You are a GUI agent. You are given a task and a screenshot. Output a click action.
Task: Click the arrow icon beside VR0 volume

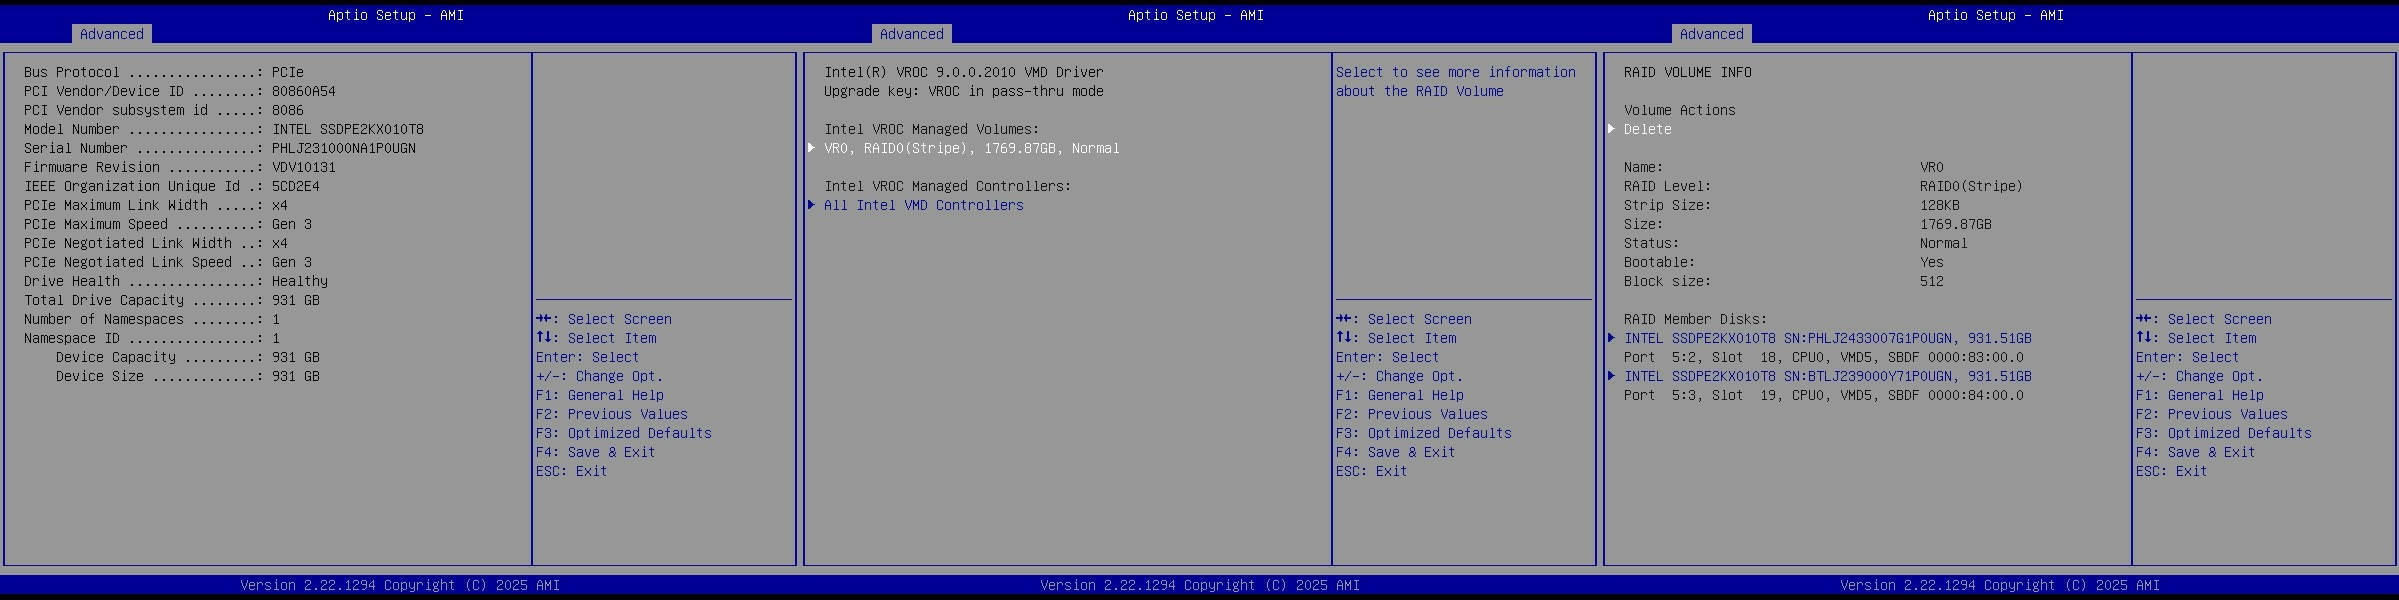(x=811, y=148)
